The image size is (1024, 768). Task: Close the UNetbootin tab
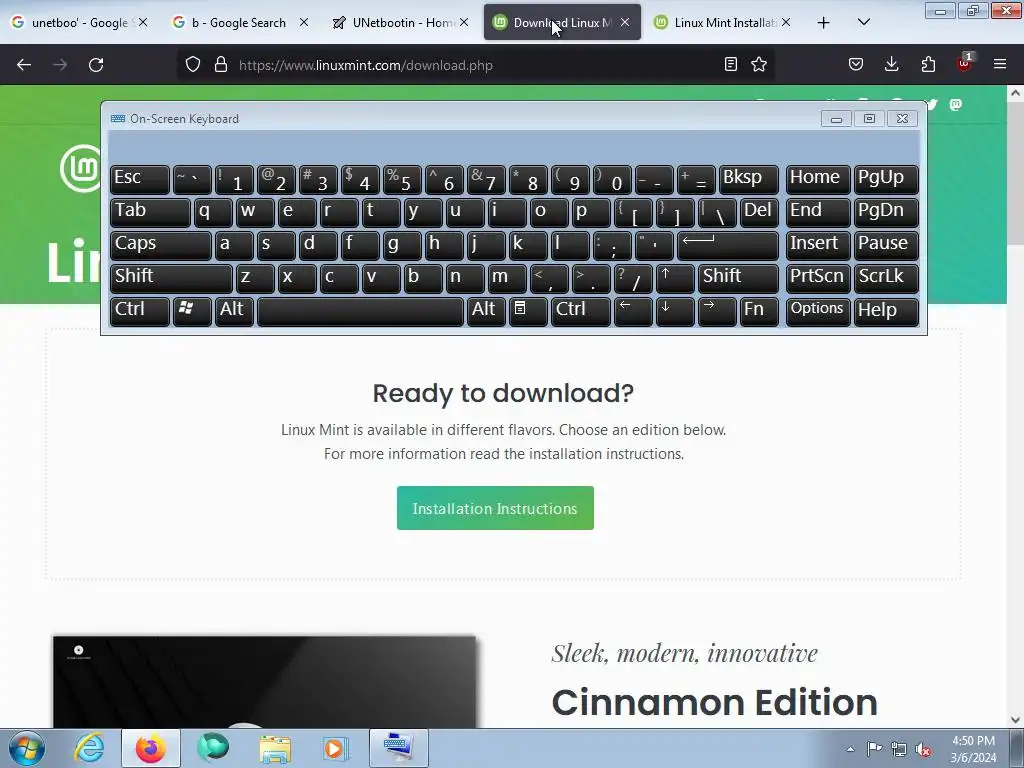pyautogui.click(x=464, y=22)
